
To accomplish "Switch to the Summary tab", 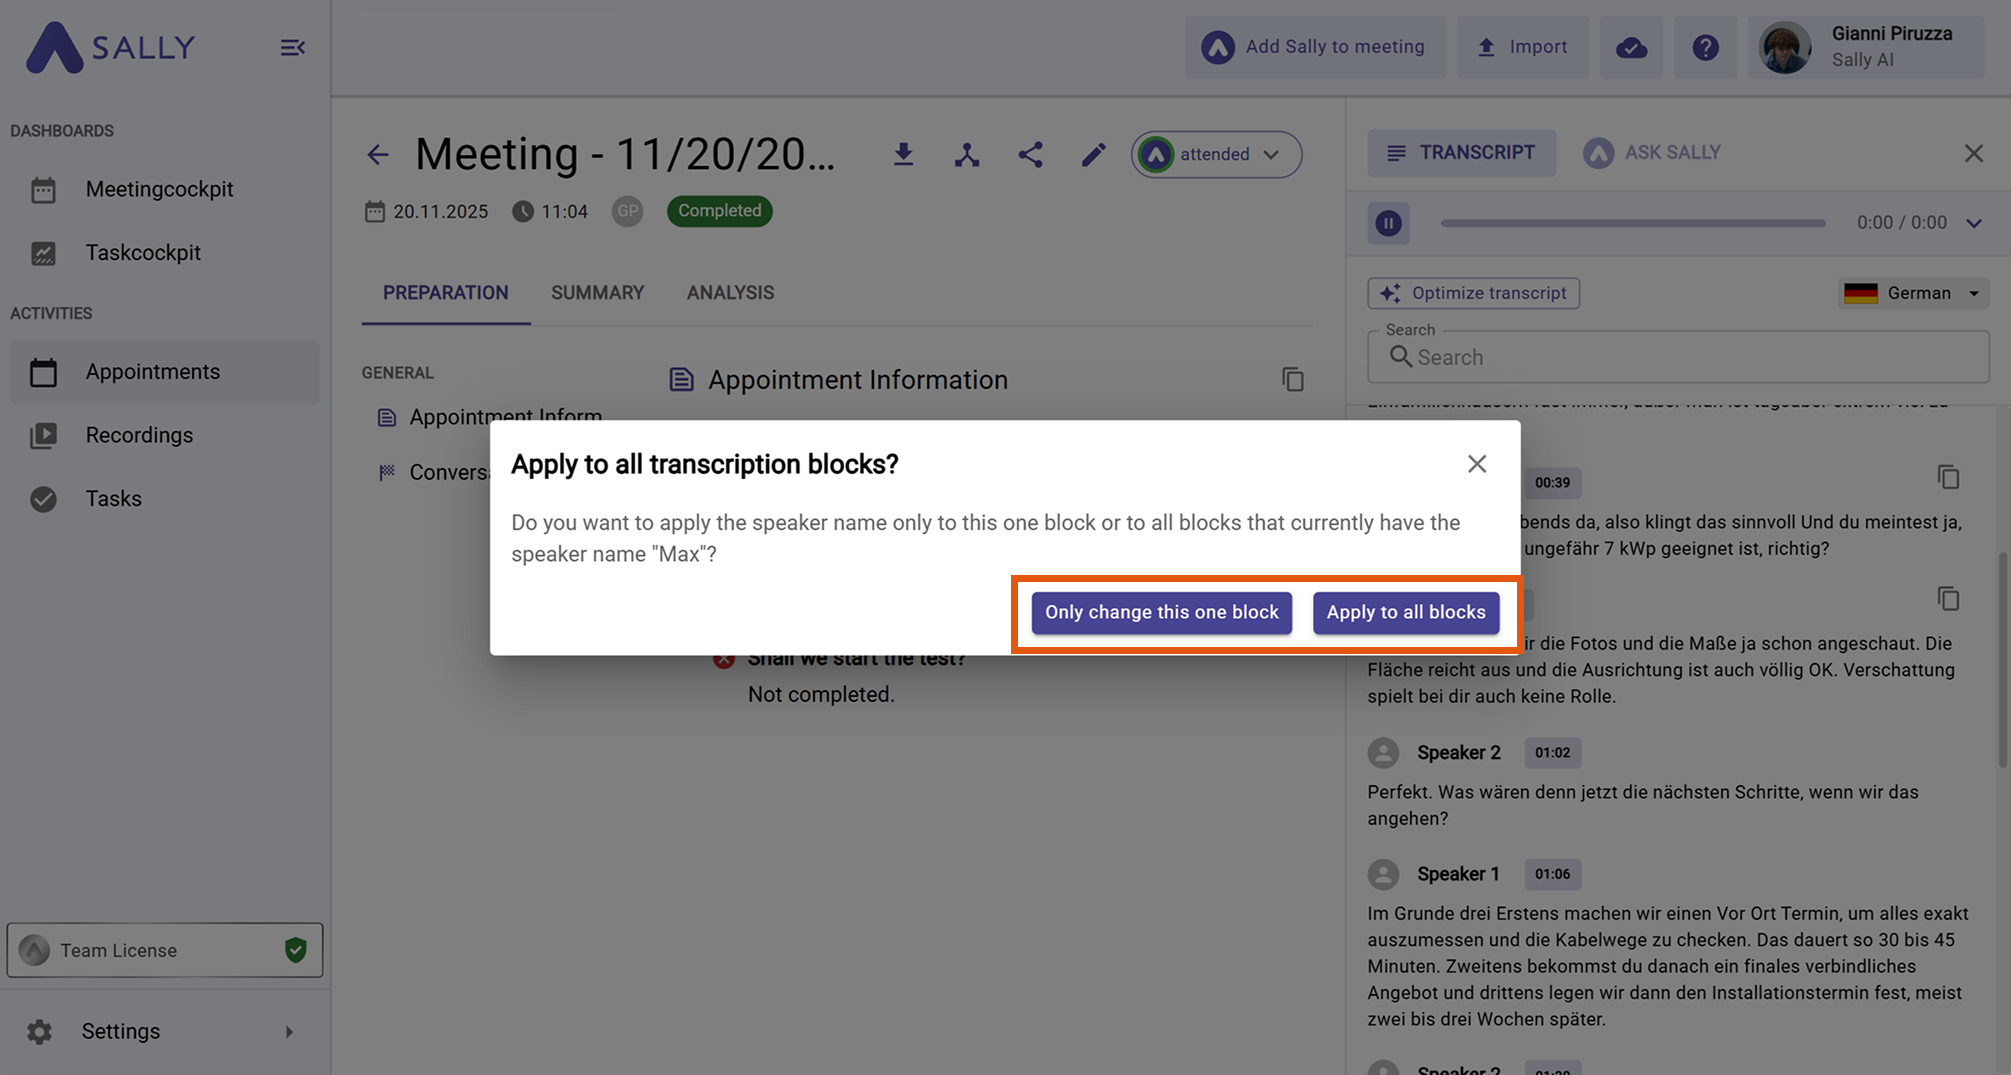I will click(597, 293).
